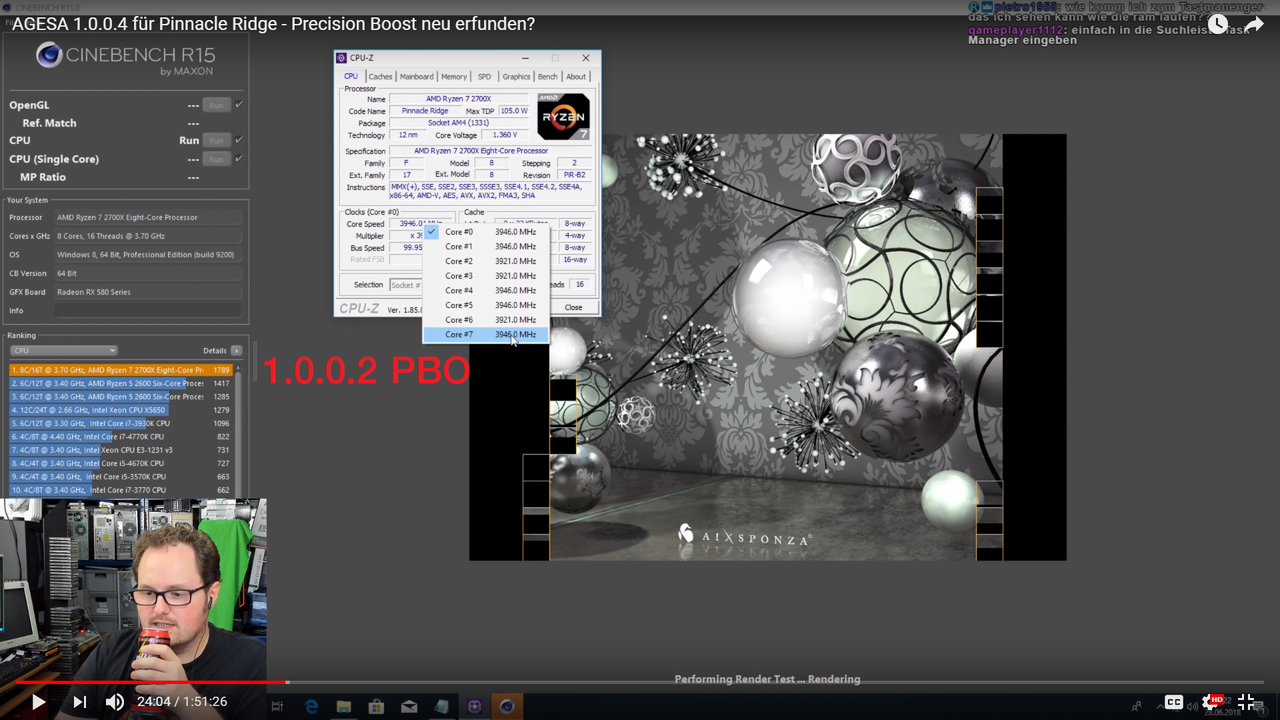The width and height of the screenshot is (1280, 720).
Task: Select the Core i5-3570K ranking row
Action: tap(121, 477)
